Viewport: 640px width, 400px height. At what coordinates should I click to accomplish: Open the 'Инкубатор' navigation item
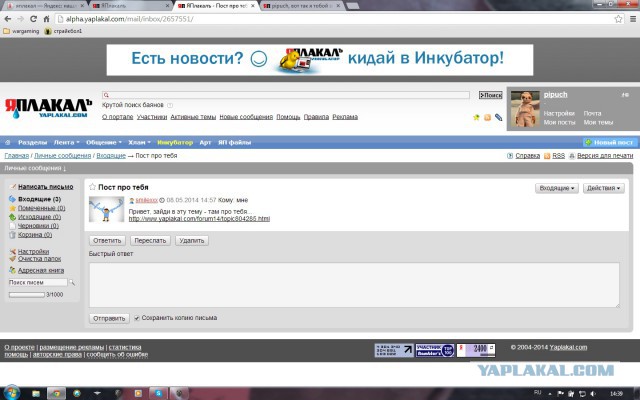click(x=175, y=142)
